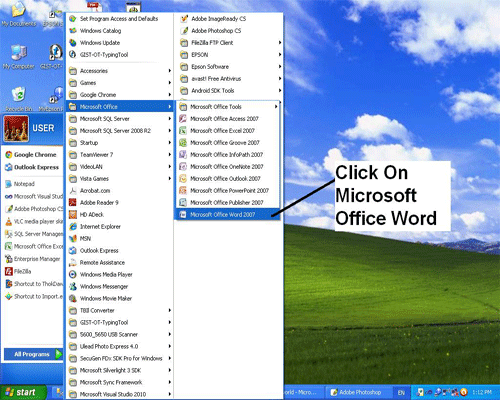Click the Internet Explorer icon
This screenshot has height=400, width=500.
coord(73,227)
